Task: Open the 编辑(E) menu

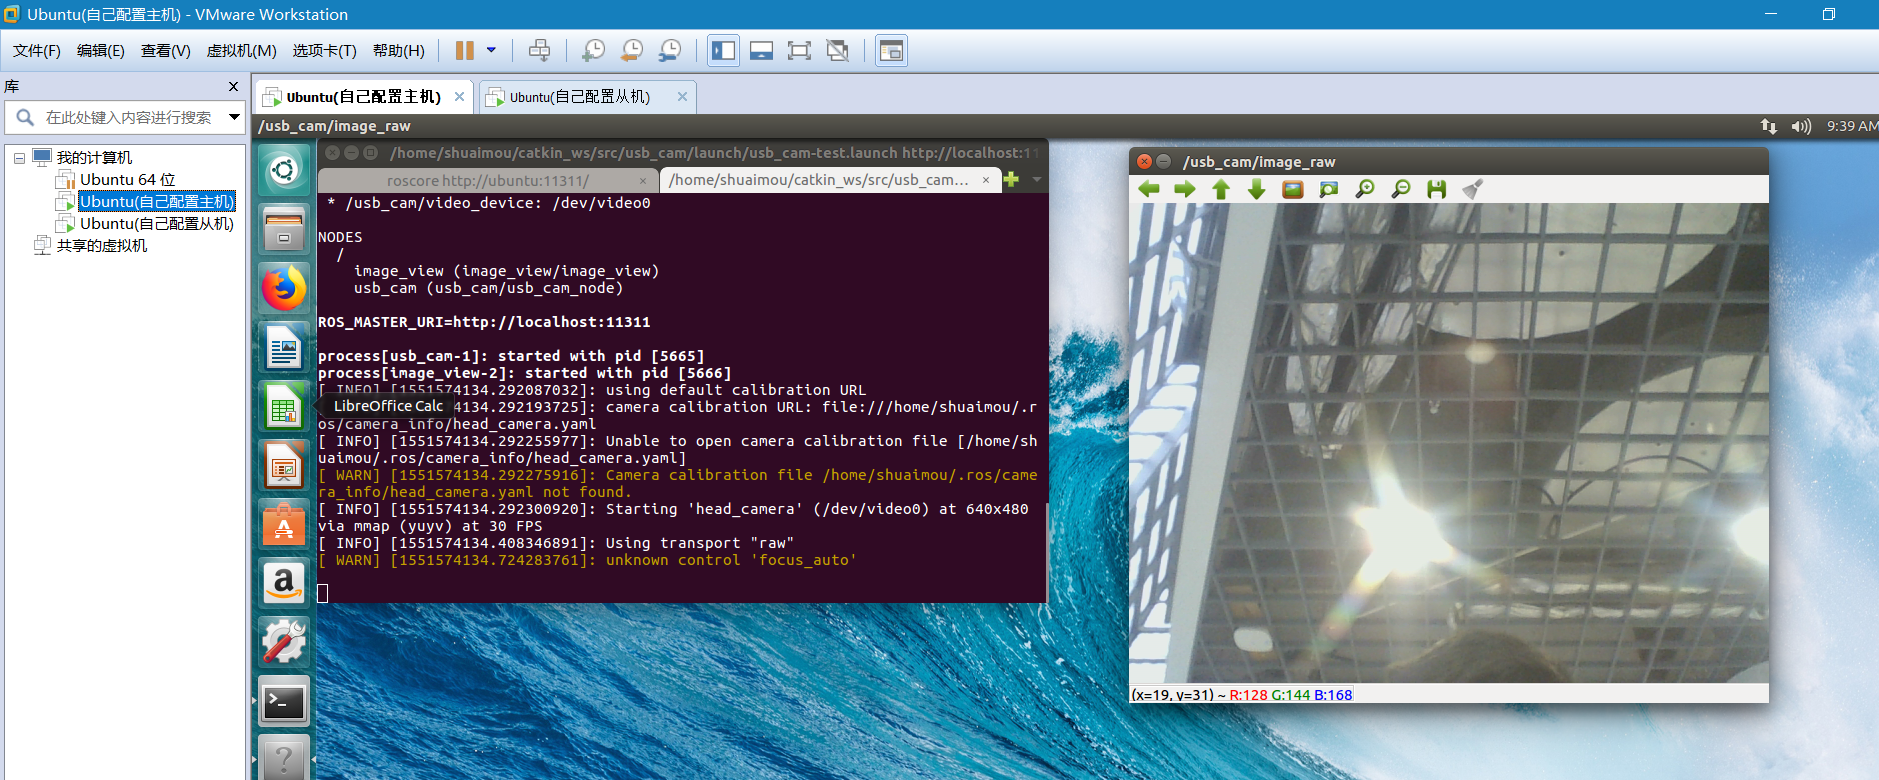Action: tap(101, 50)
